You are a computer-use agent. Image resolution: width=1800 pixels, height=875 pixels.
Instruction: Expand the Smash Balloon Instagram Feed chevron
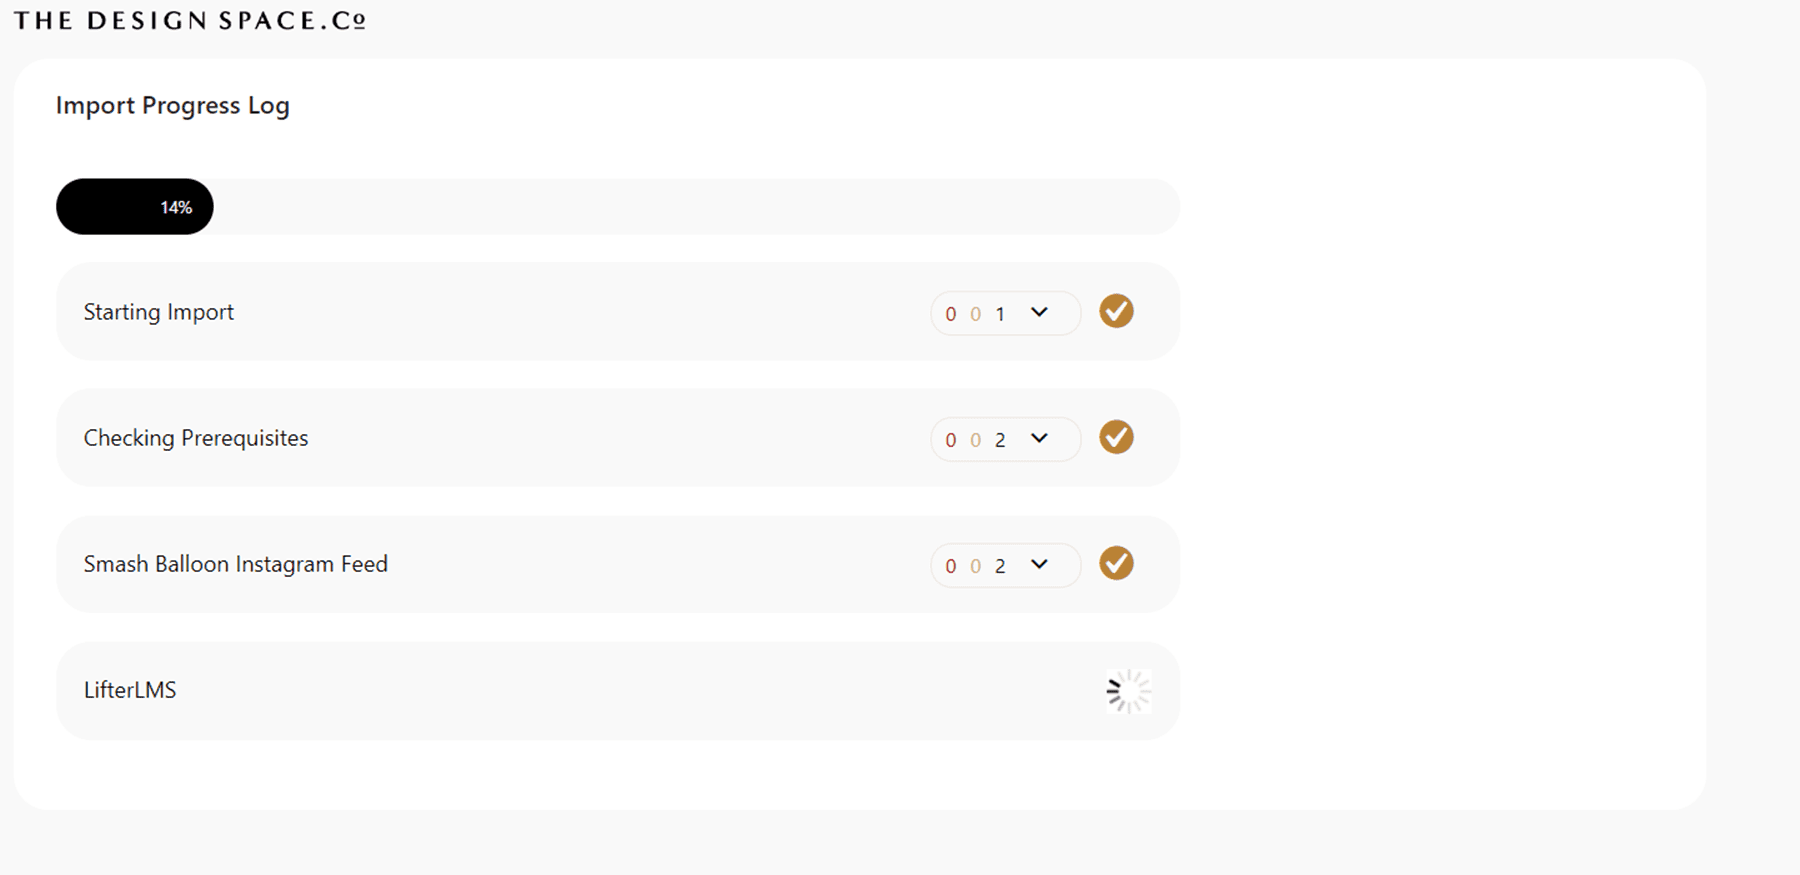point(1039,564)
